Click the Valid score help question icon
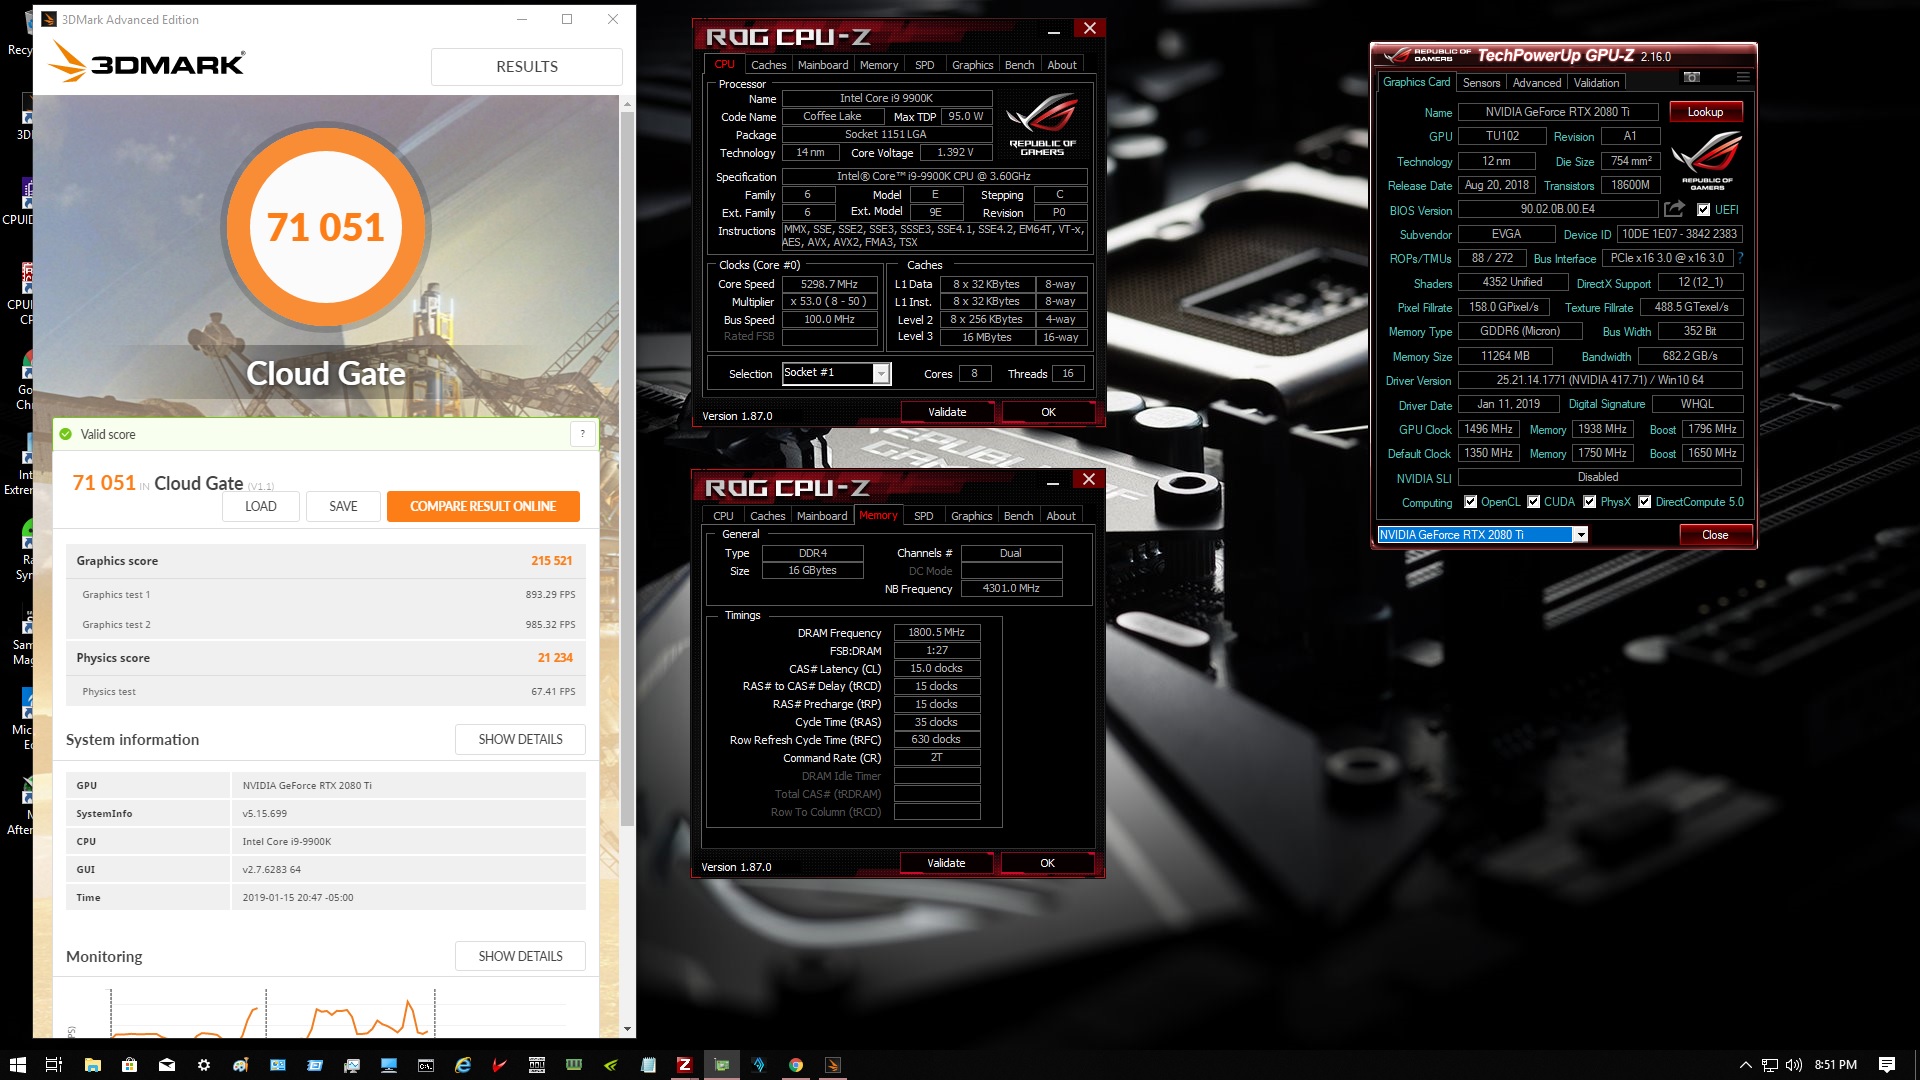The height and width of the screenshot is (1080, 1920). click(583, 433)
